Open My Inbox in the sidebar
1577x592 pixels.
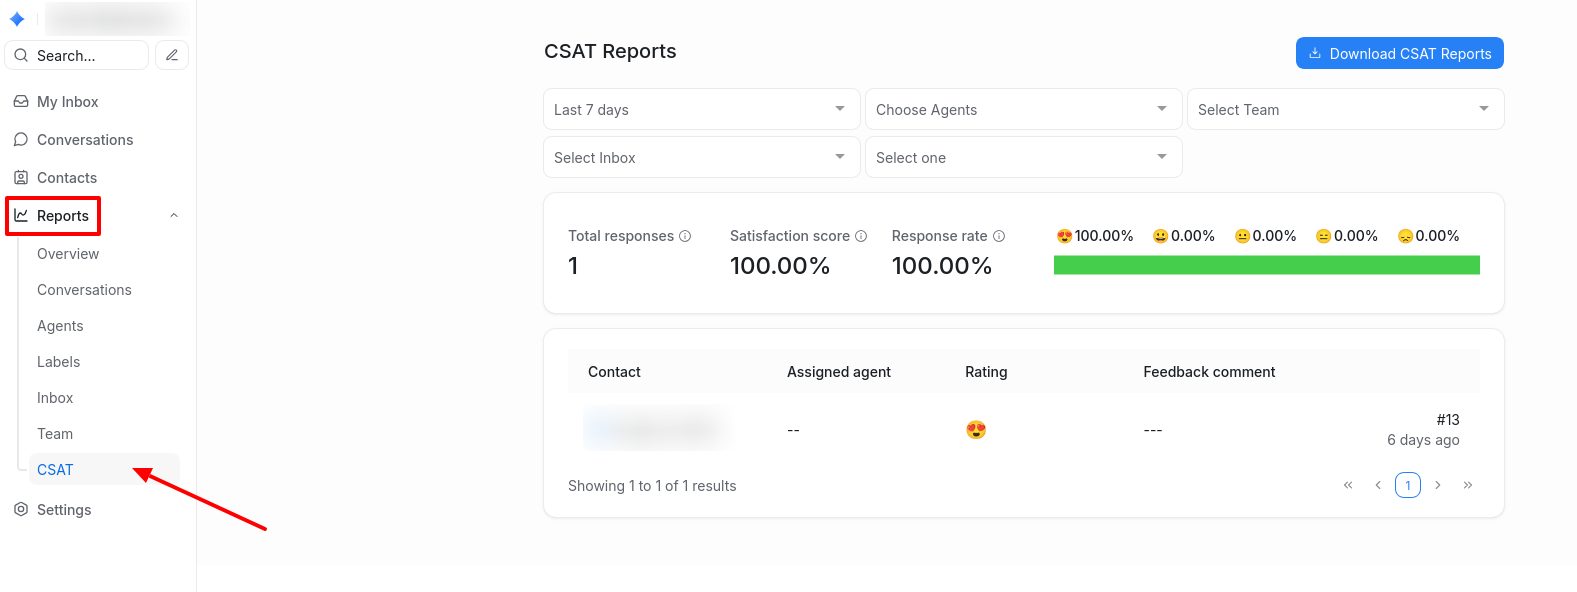coord(67,102)
